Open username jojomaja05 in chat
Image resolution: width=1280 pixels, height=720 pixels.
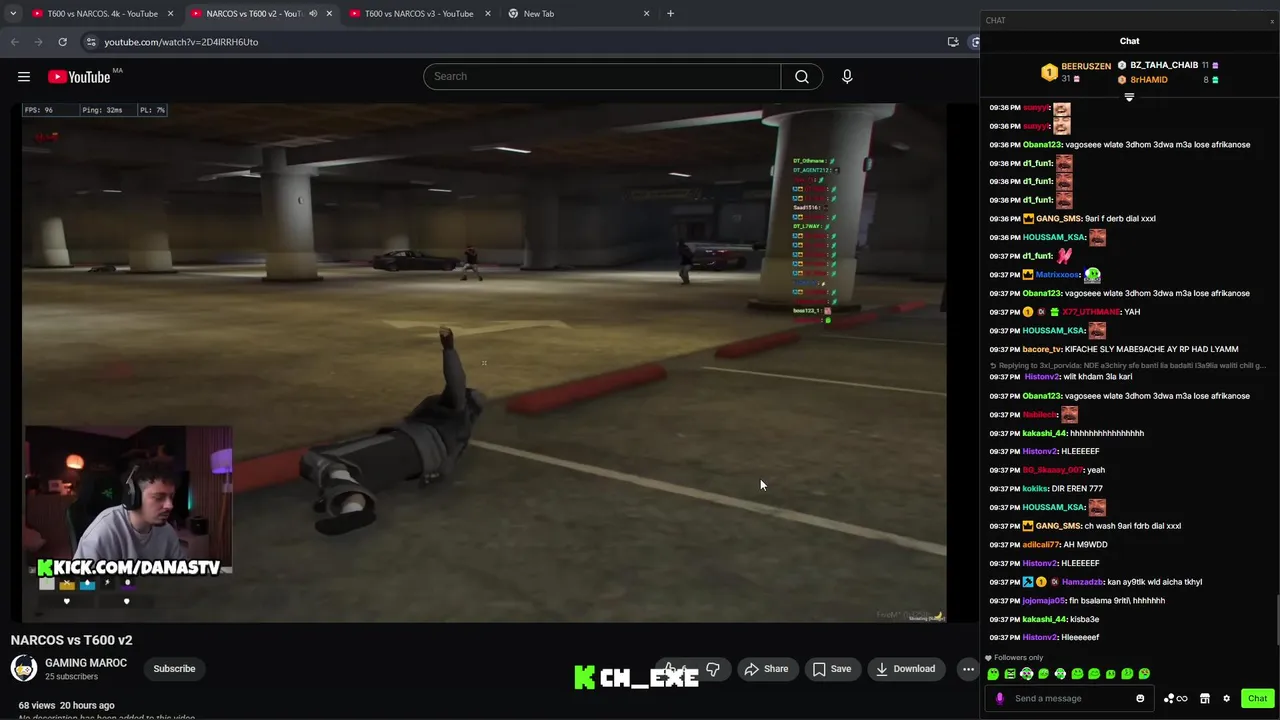tap(1044, 601)
